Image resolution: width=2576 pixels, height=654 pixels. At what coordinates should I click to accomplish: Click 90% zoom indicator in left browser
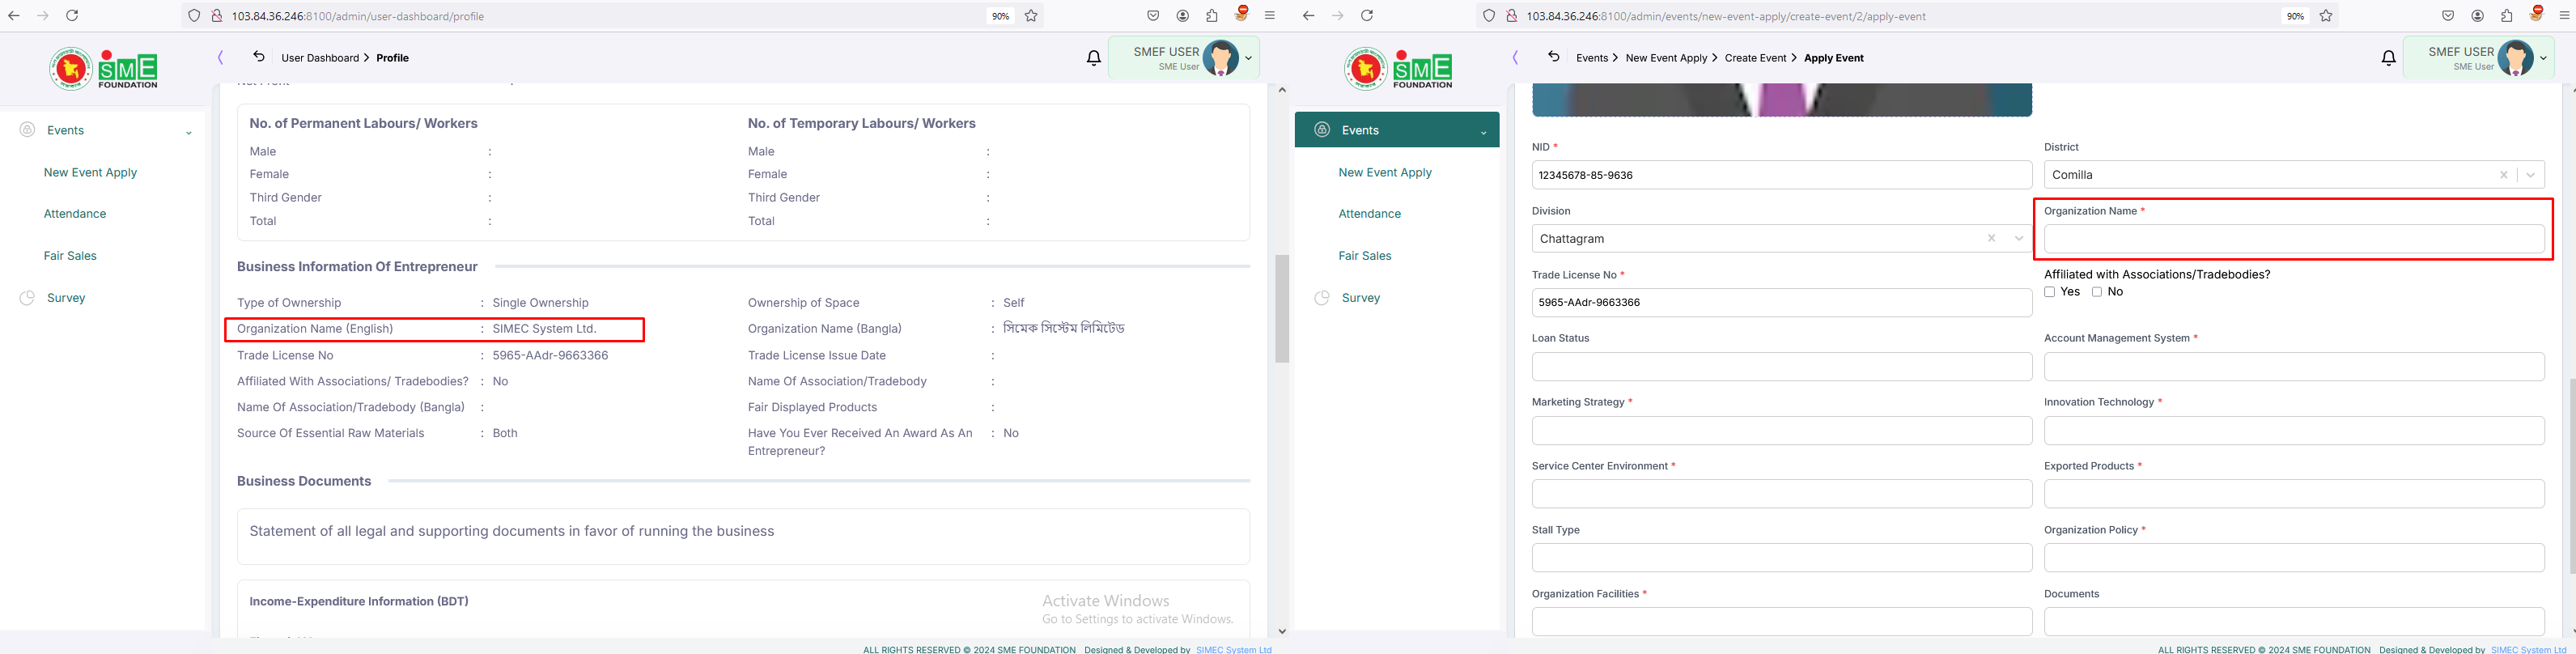1000,16
